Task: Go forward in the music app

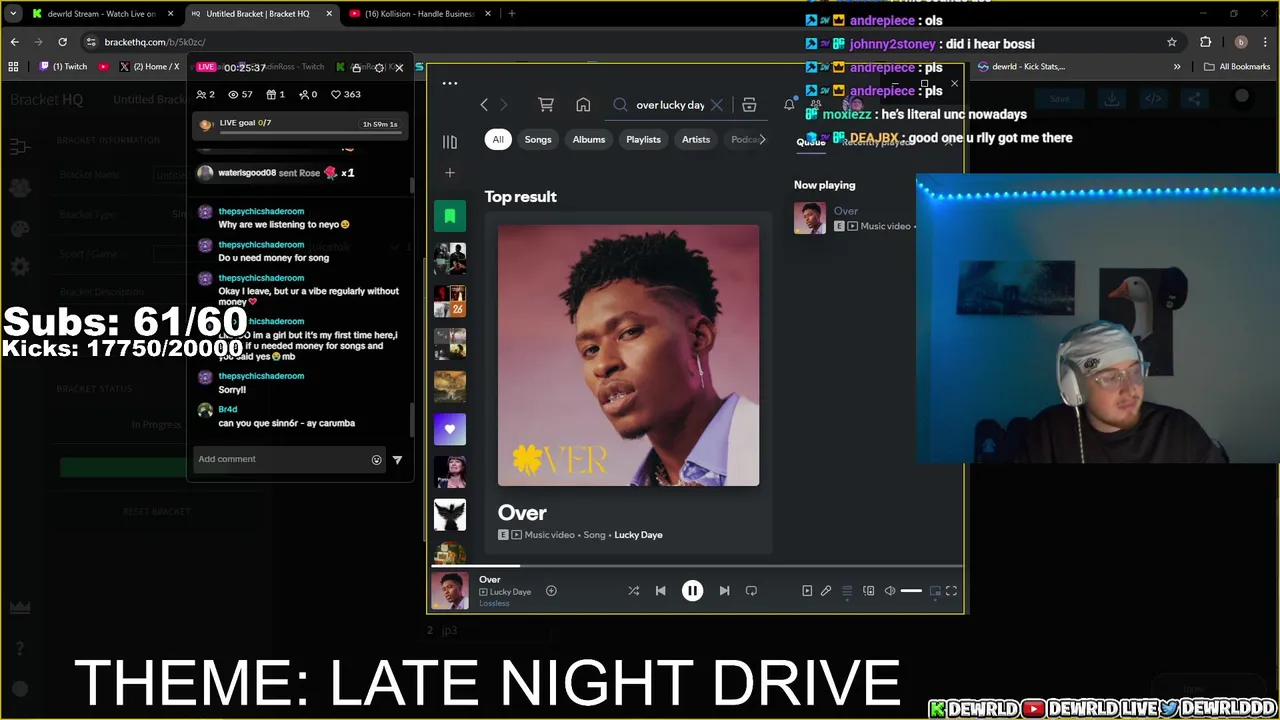Action: (x=503, y=105)
